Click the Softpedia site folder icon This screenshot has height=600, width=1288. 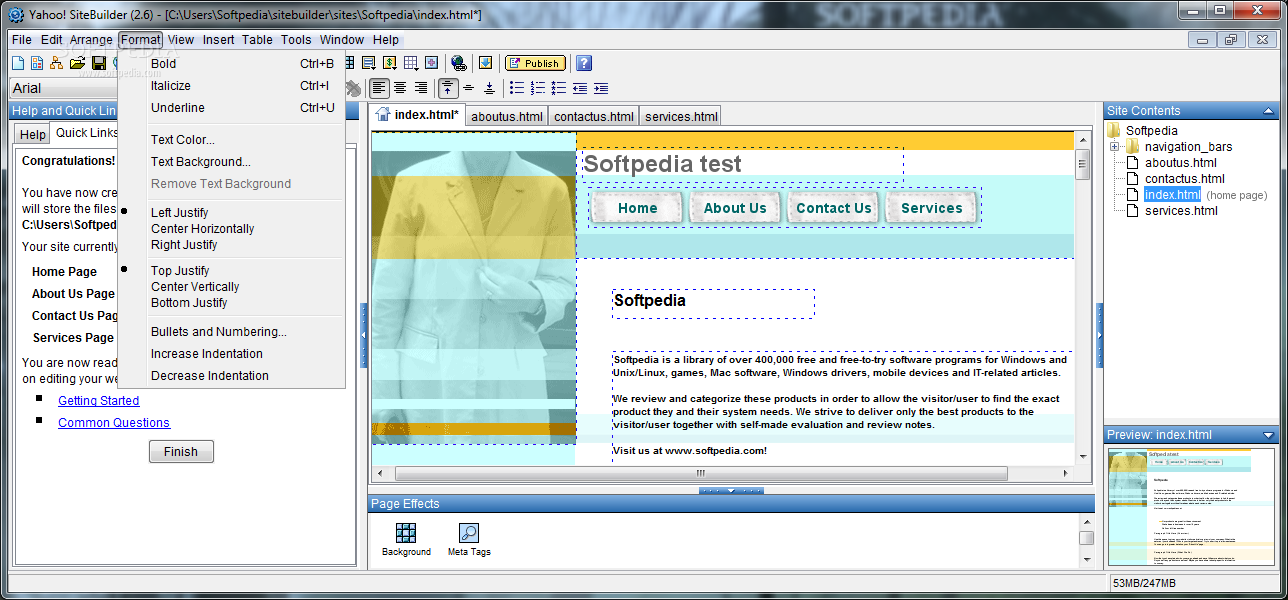point(1114,130)
